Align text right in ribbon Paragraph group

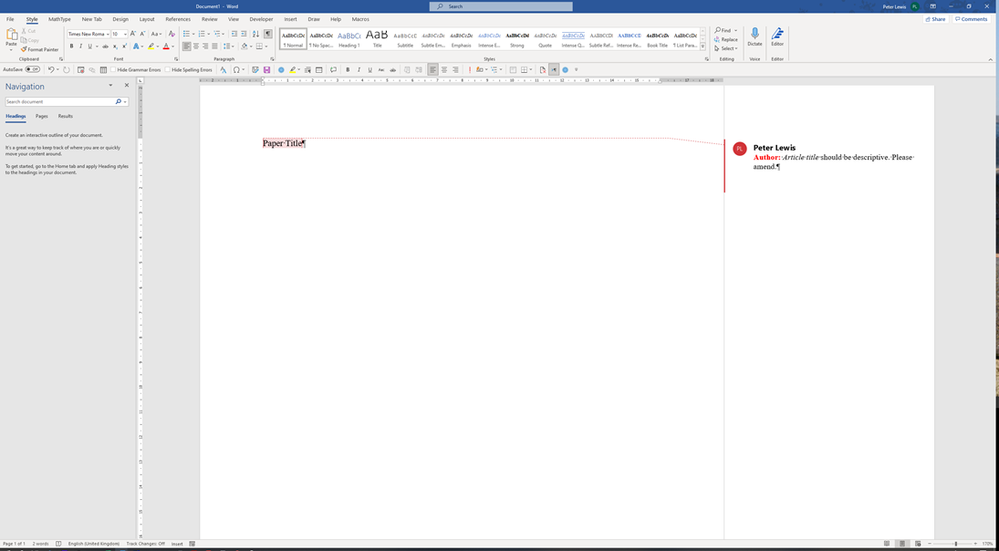click(x=205, y=46)
